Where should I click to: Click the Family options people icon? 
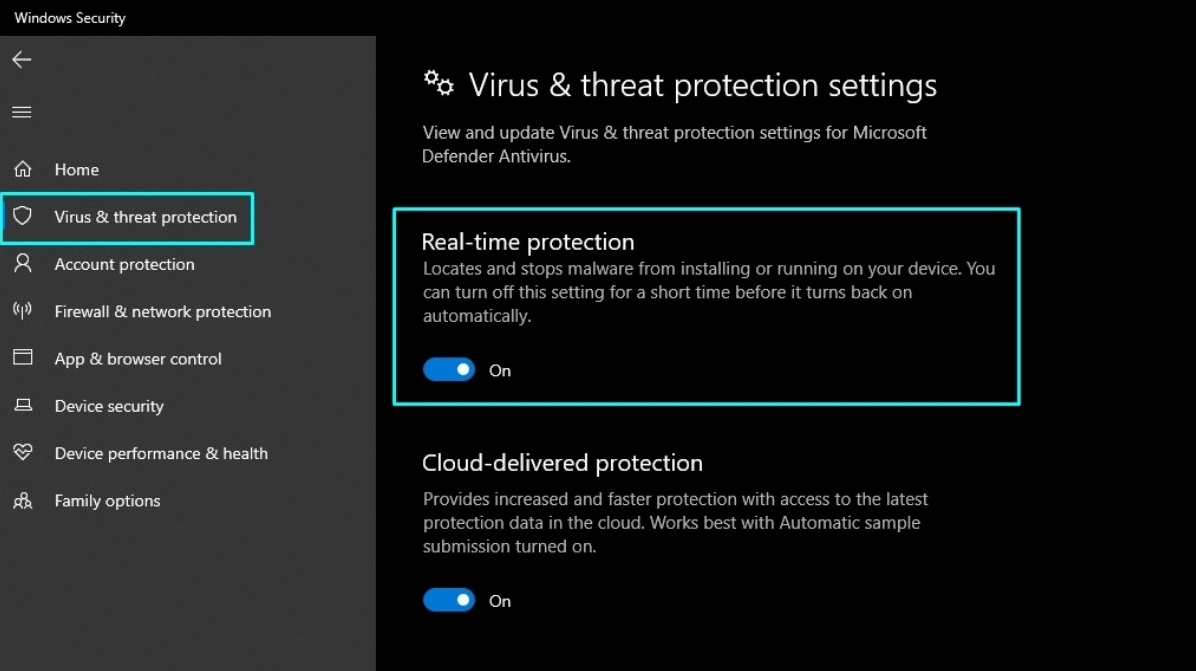[22, 501]
